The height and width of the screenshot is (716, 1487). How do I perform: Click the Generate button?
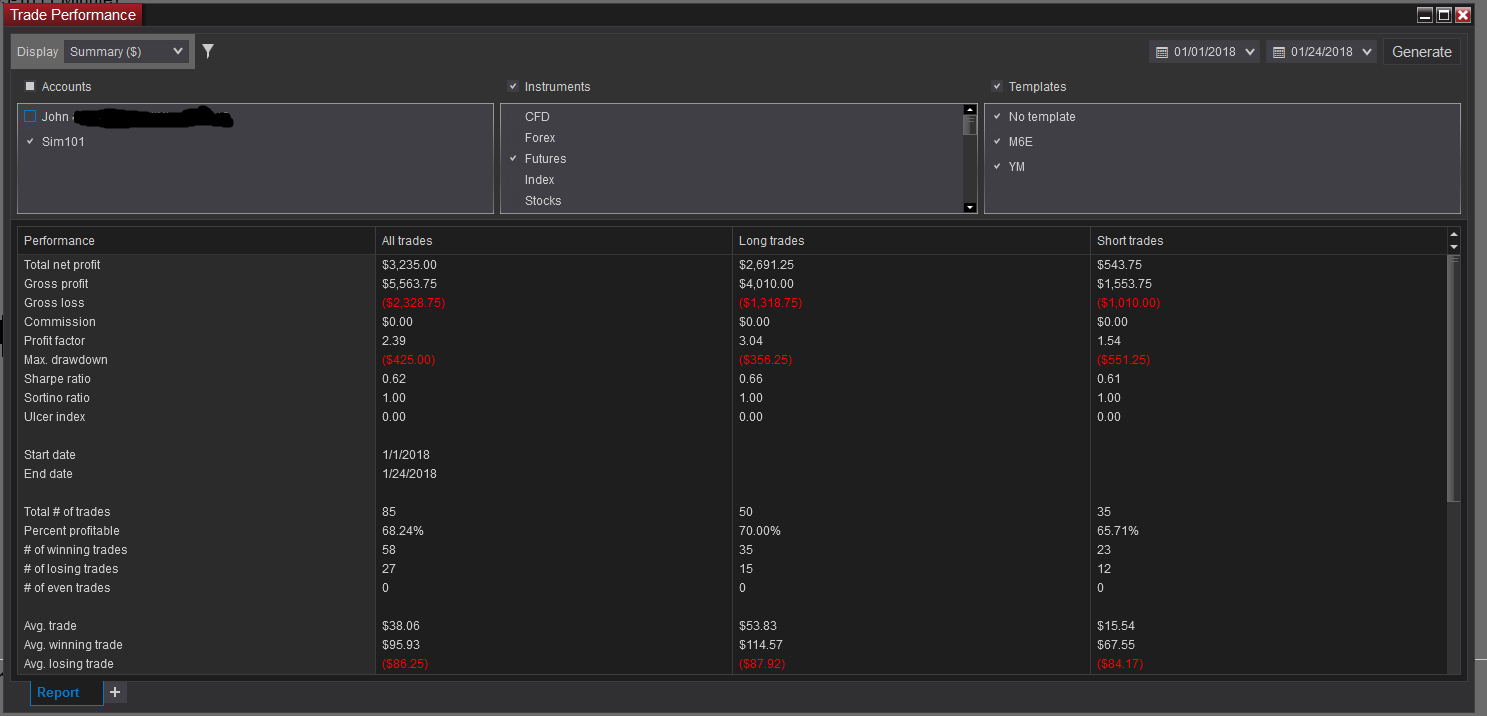pyautogui.click(x=1421, y=52)
